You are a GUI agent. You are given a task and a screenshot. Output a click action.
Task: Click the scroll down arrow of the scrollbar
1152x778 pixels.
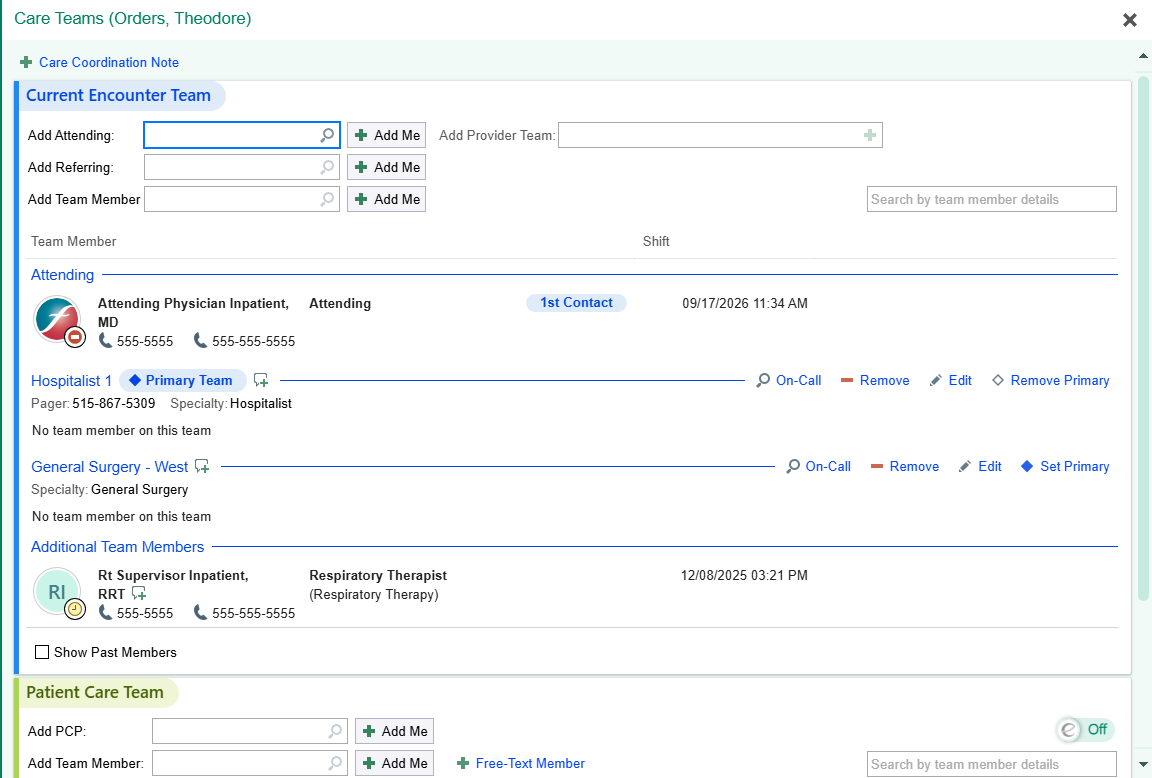[1143, 766]
